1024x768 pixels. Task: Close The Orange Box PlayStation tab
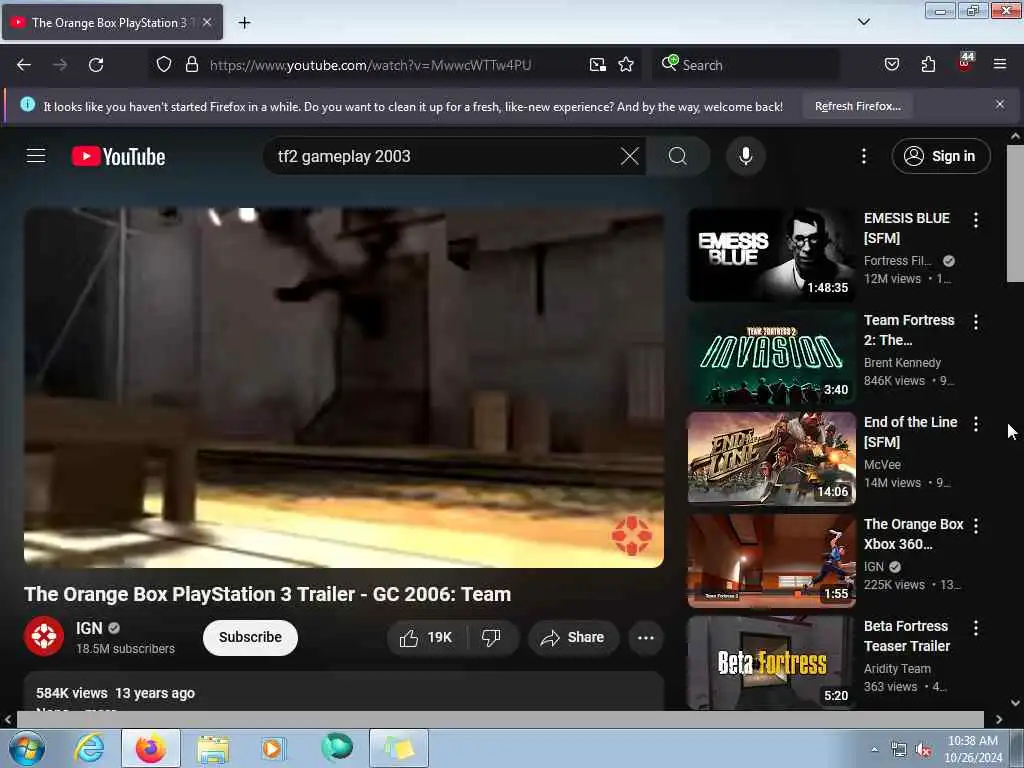coord(206,22)
